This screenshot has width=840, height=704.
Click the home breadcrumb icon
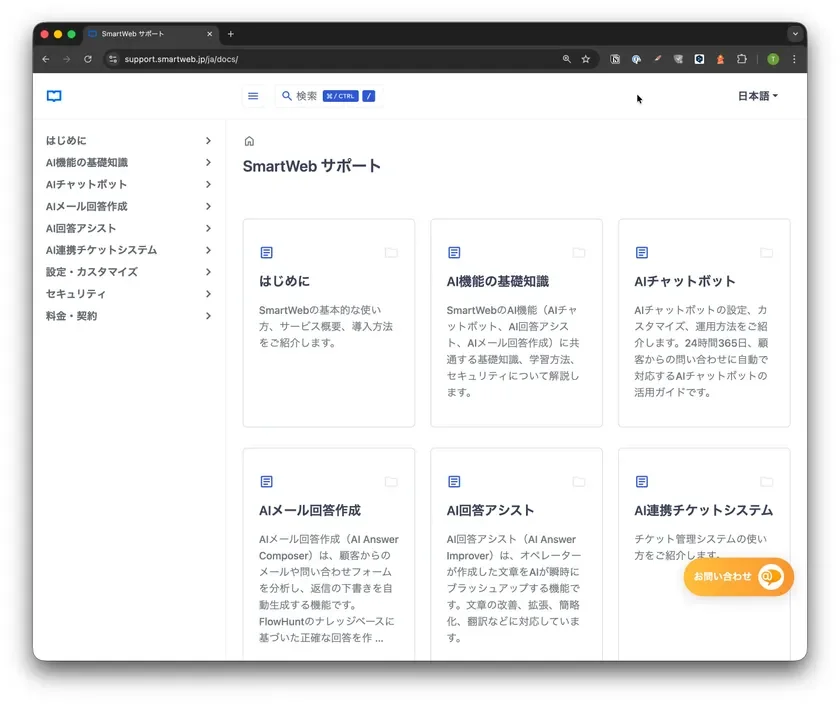[249, 141]
